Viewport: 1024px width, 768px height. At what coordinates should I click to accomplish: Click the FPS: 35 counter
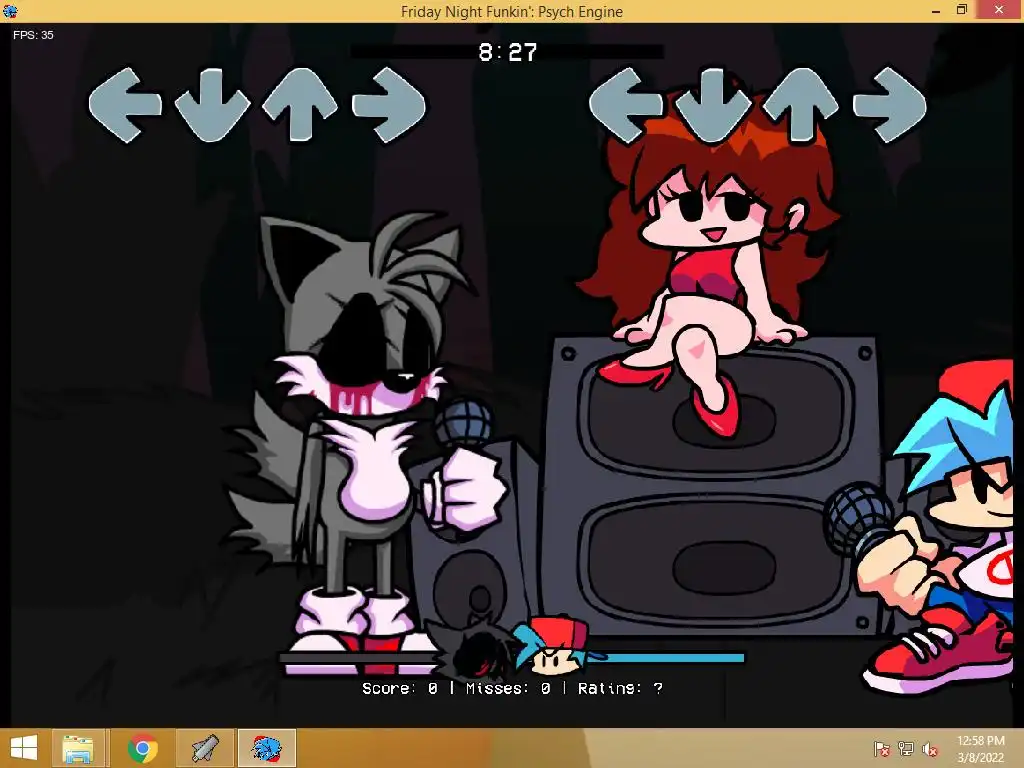33,35
